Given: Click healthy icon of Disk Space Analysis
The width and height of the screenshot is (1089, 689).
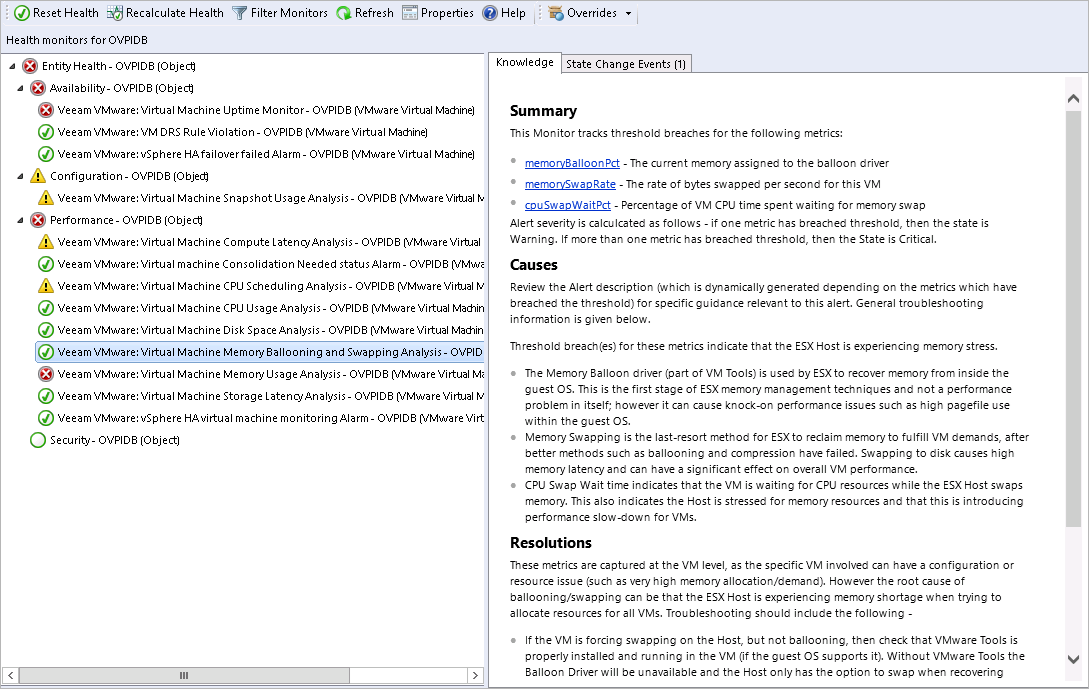Looking at the screenshot, I should 46,330.
